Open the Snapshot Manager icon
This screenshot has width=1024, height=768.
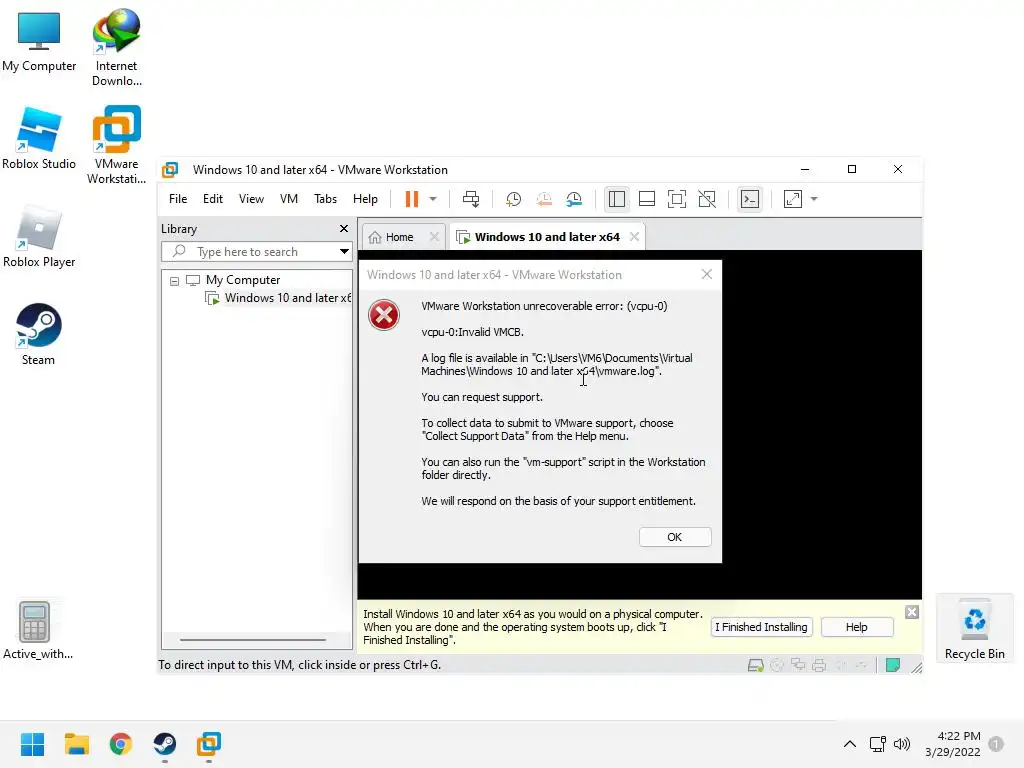click(574, 199)
